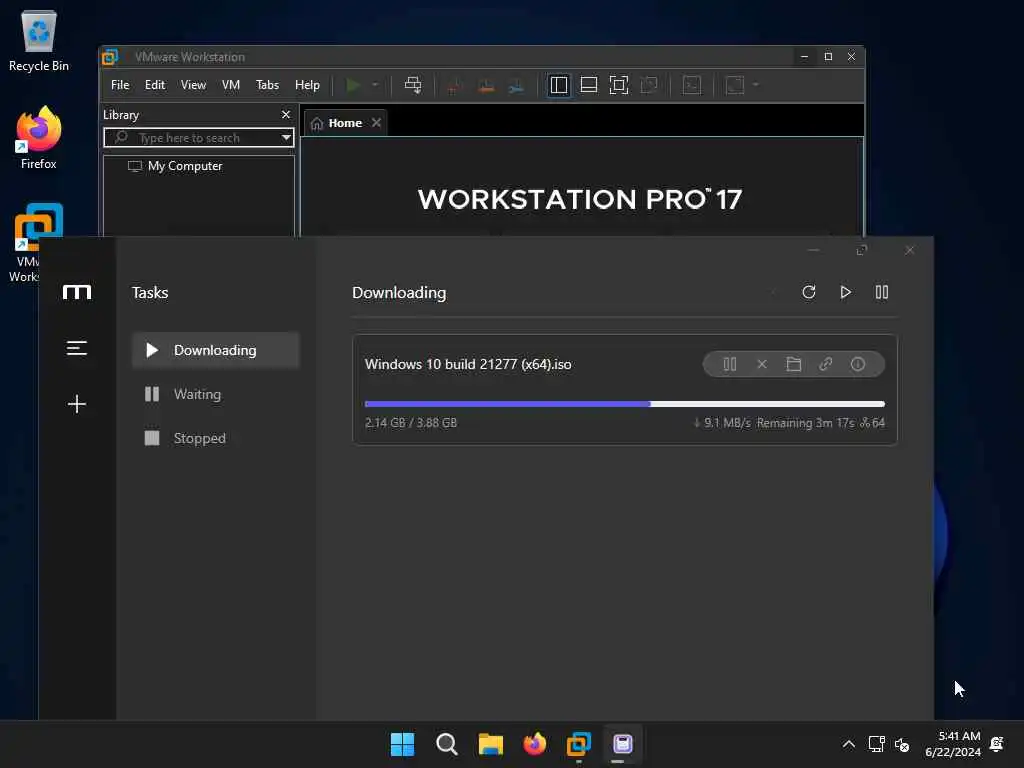Select Downloading in the Tasks list

click(216, 350)
